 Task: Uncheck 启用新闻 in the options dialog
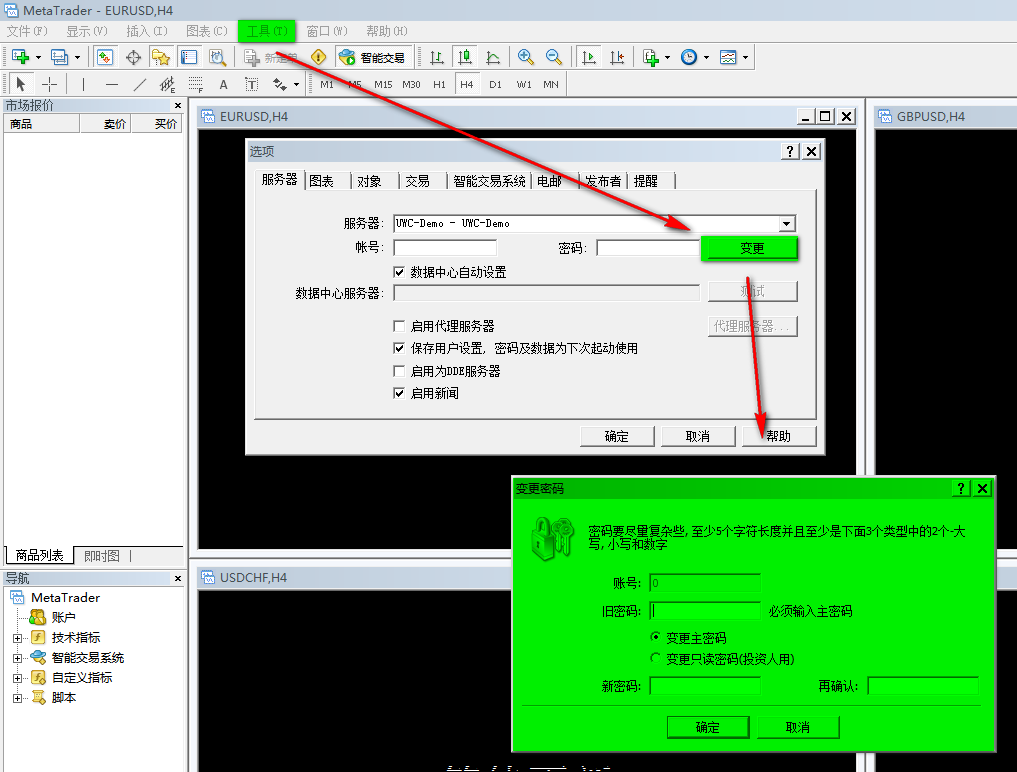(x=399, y=392)
